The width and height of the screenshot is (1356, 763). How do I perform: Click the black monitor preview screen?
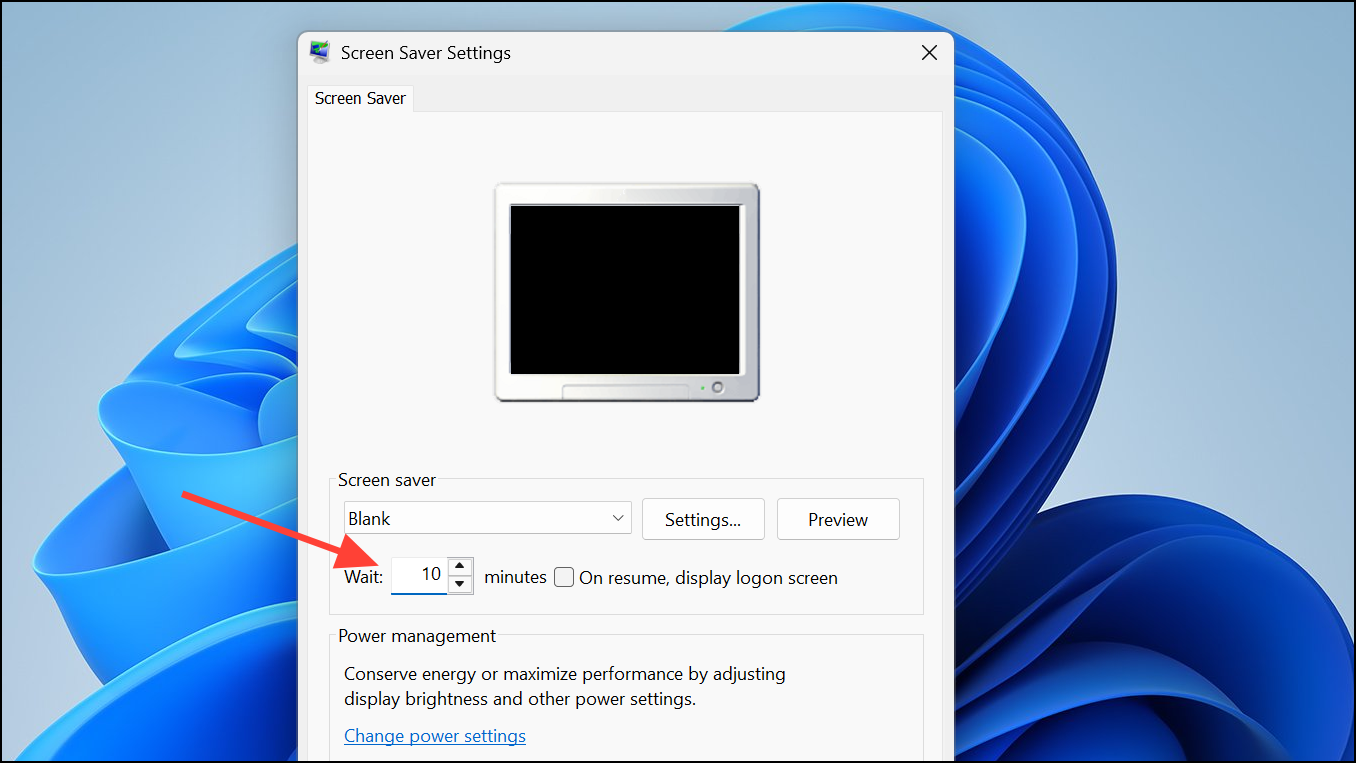(x=625, y=290)
